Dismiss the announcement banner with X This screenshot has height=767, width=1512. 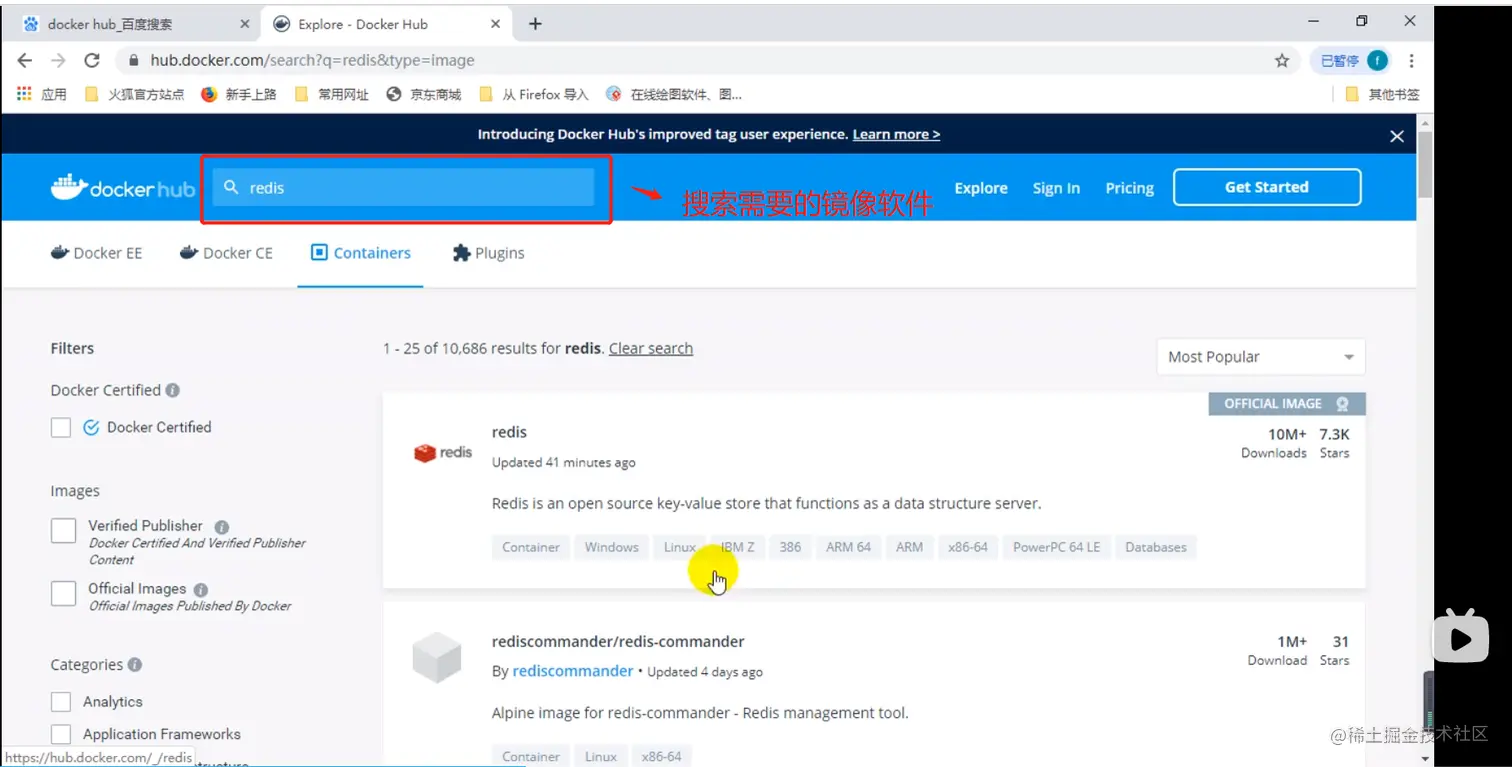click(1397, 136)
